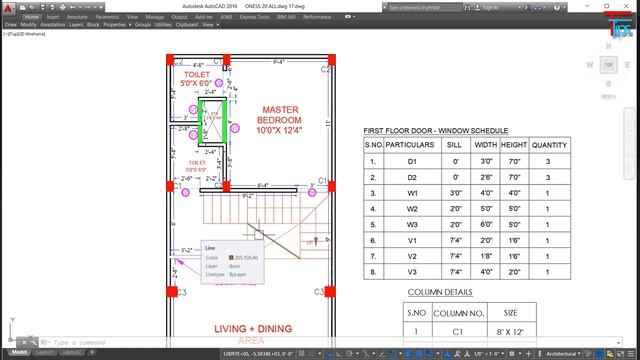This screenshot has height=360, width=640.
Task: Open the Draw panel title
Action: (x=11, y=25)
